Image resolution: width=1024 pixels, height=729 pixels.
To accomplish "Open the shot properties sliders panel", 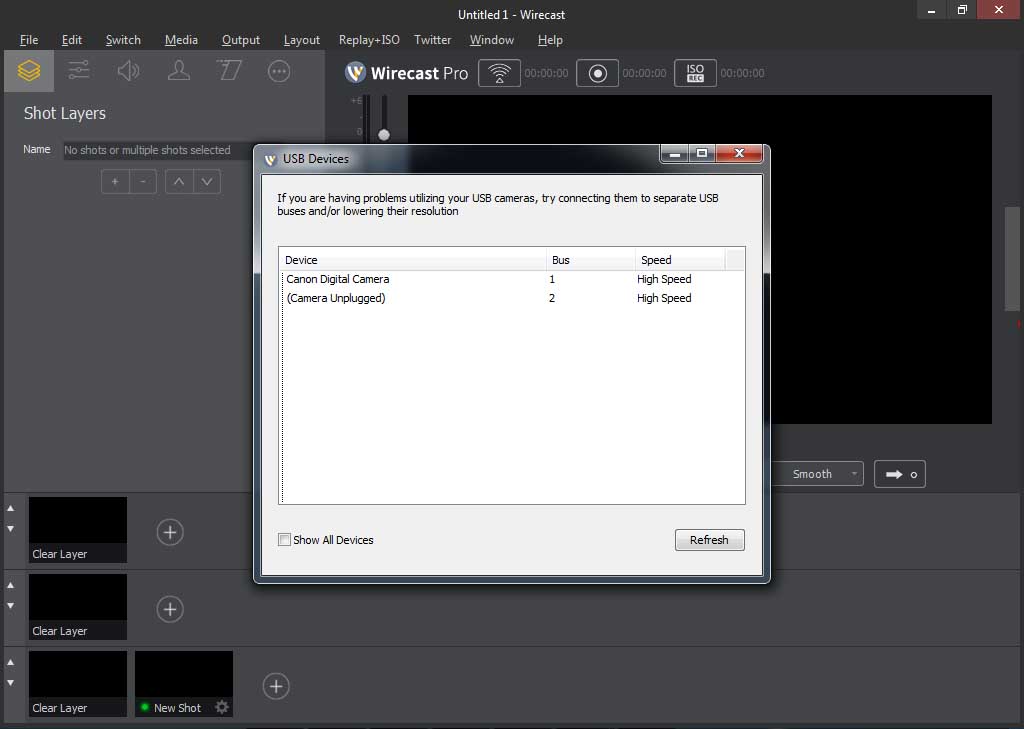I will 79,71.
